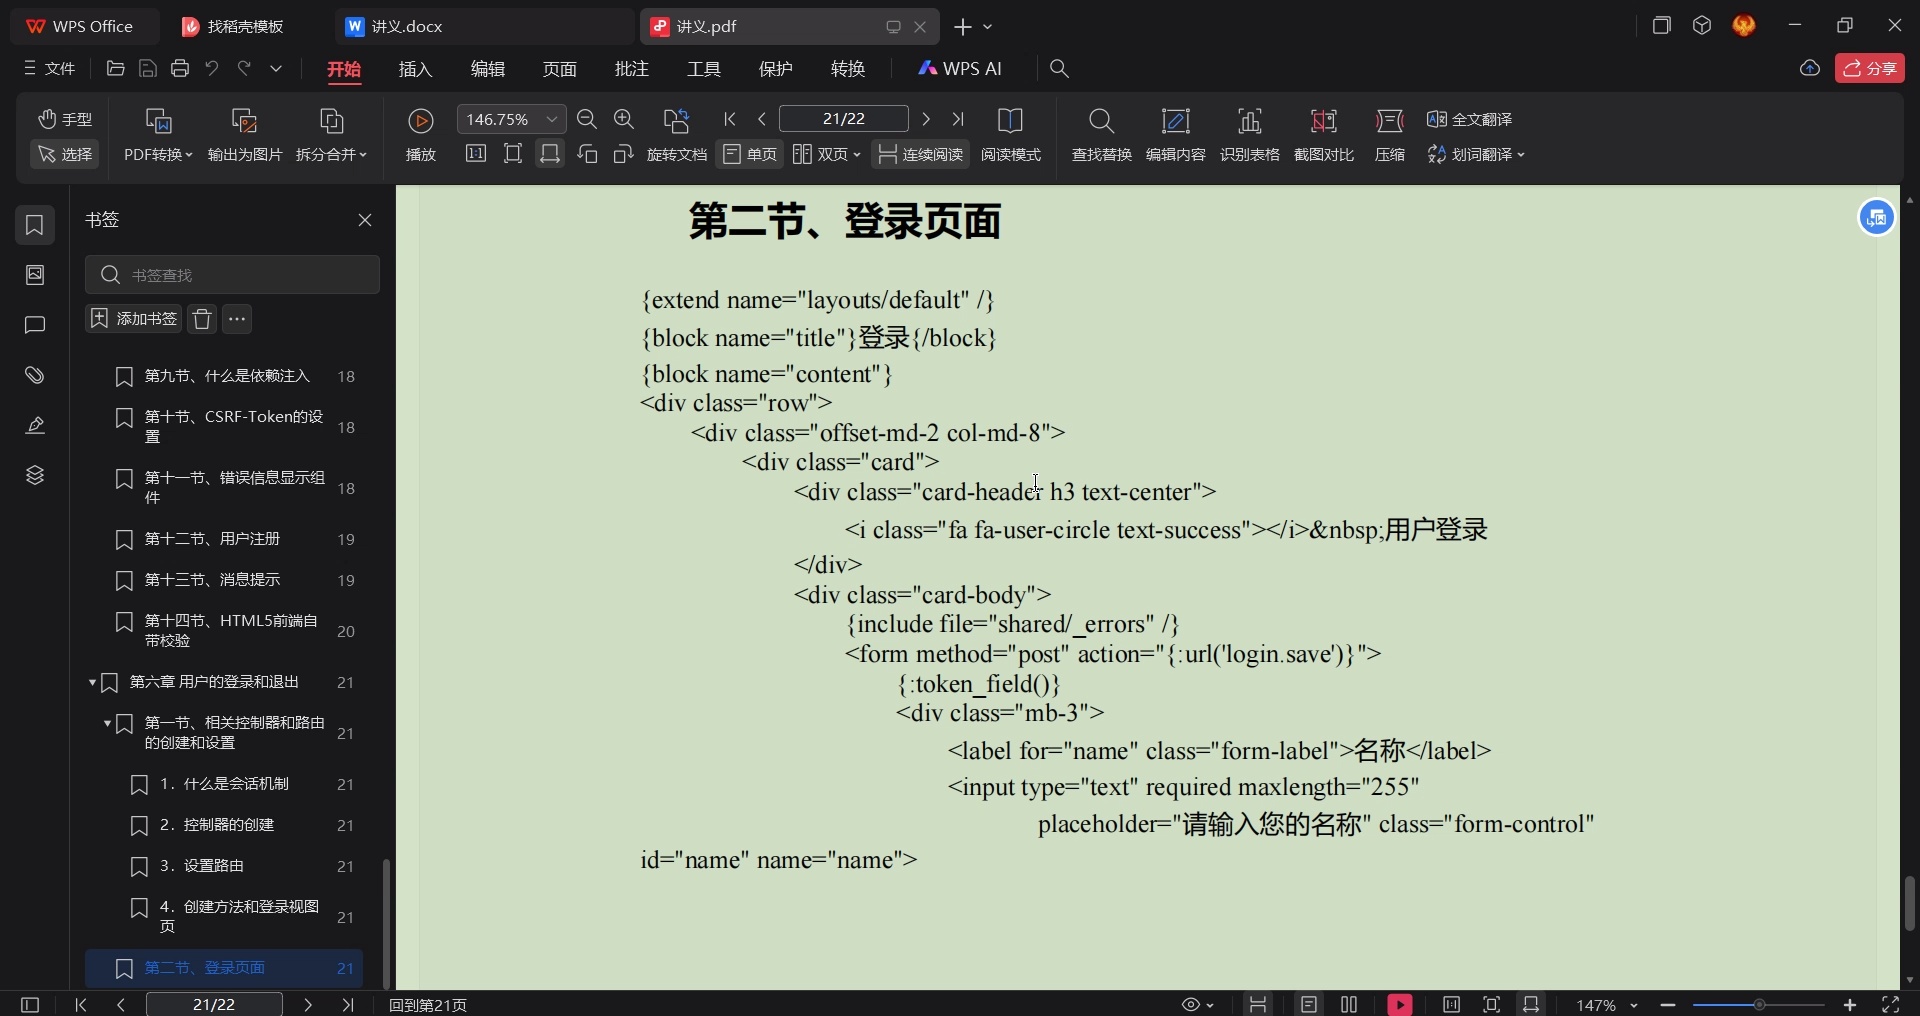Screen dimensions: 1920x1016
Task: Toggle 连续阅读 continuous reading mode
Action: (920, 154)
